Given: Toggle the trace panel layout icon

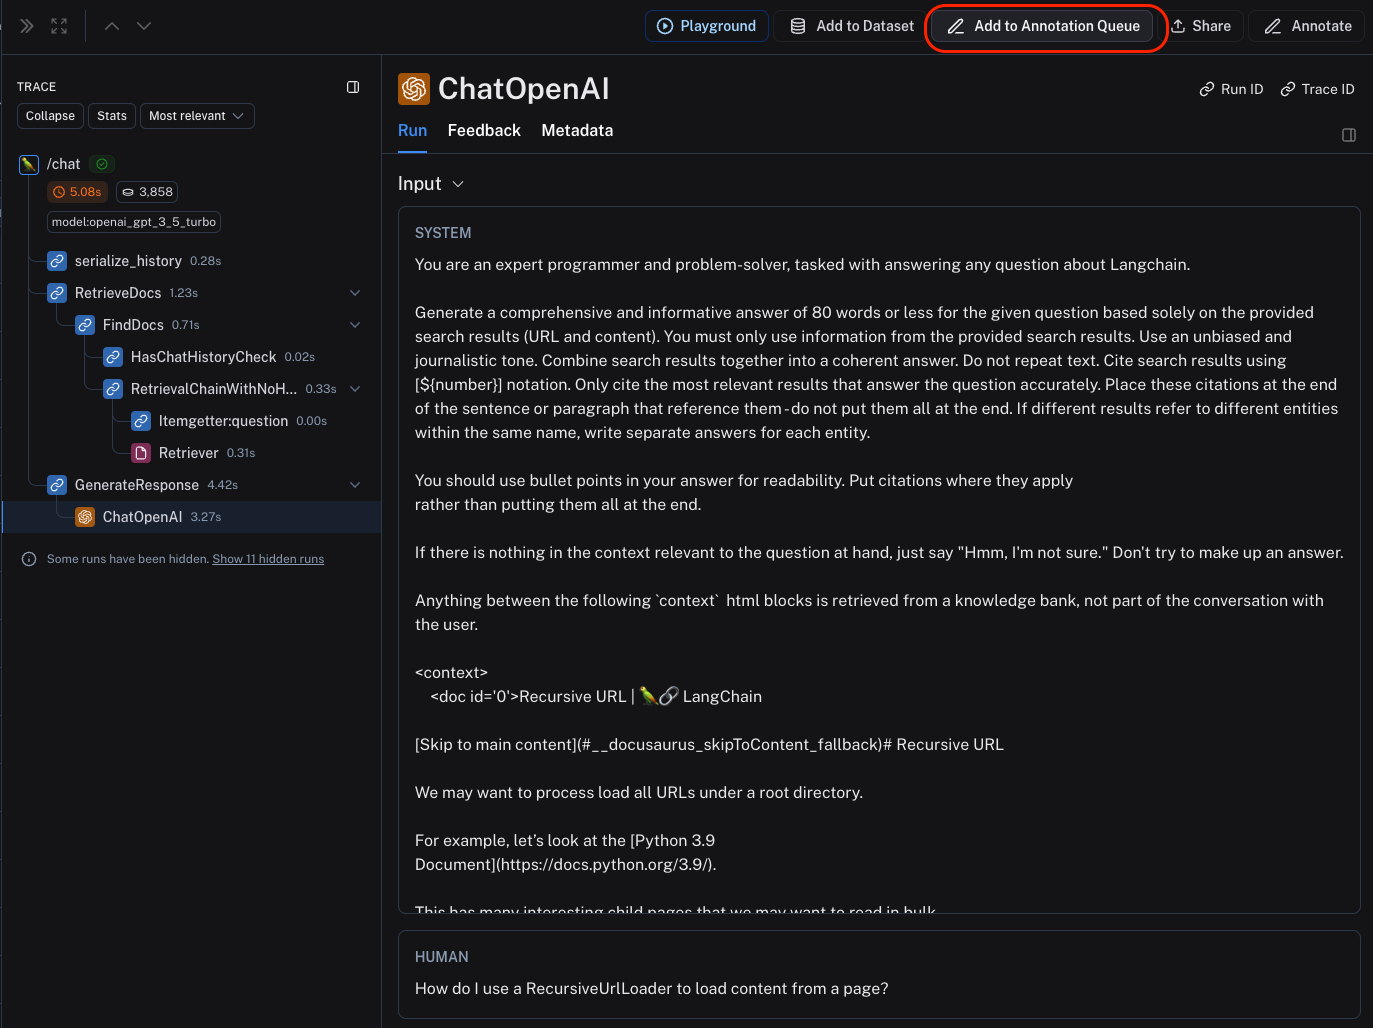Looking at the screenshot, I should point(353,87).
